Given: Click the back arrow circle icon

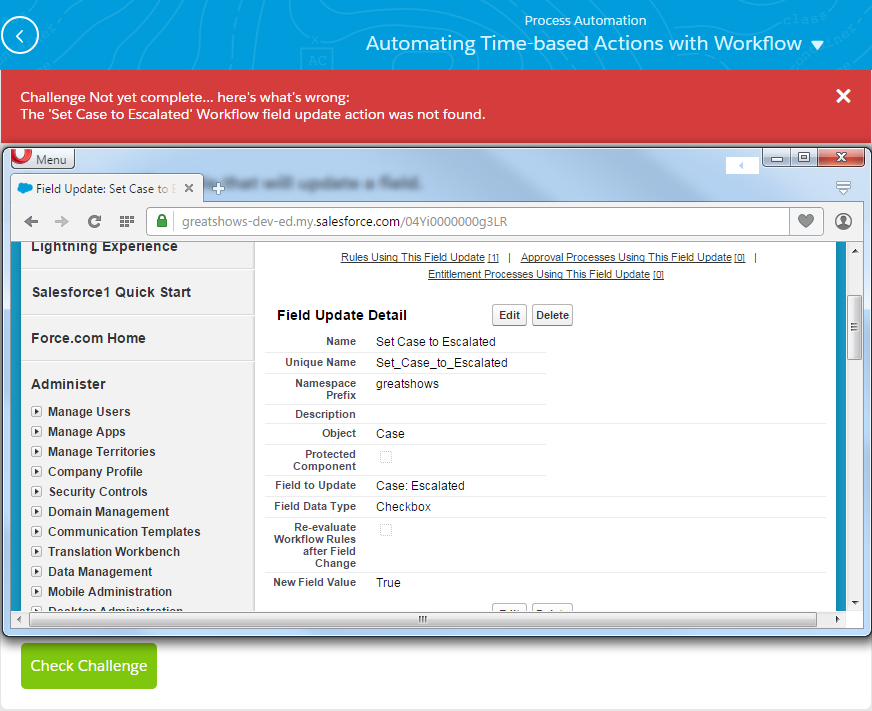Looking at the screenshot, I should (20, 36).
